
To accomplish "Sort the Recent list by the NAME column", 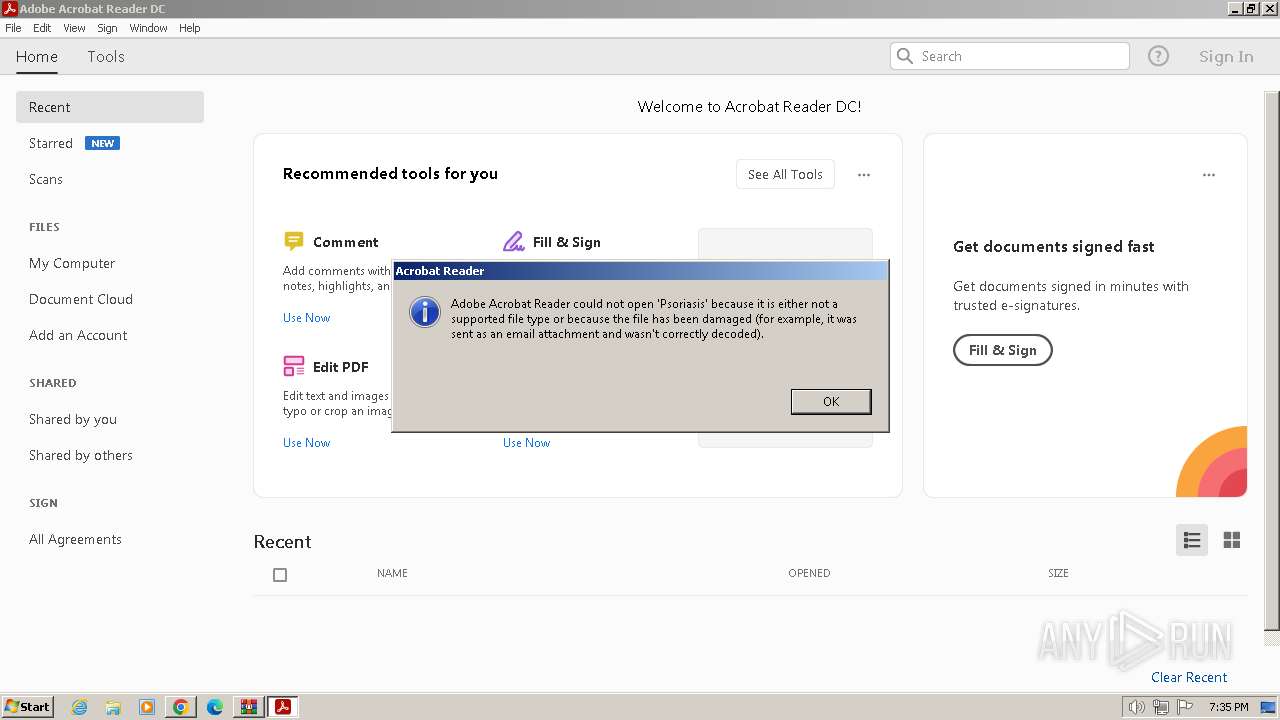I will 392,573.
